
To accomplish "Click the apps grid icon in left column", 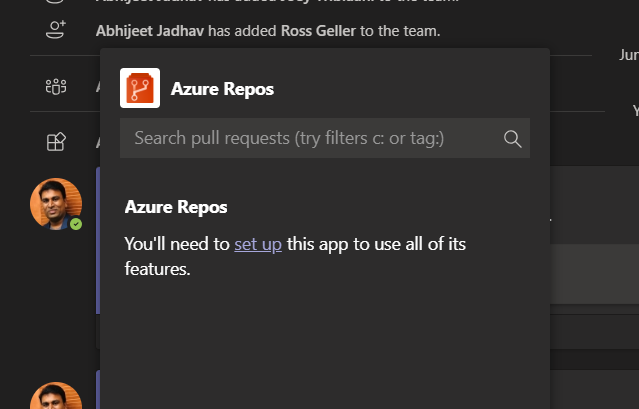I will 56,142.
